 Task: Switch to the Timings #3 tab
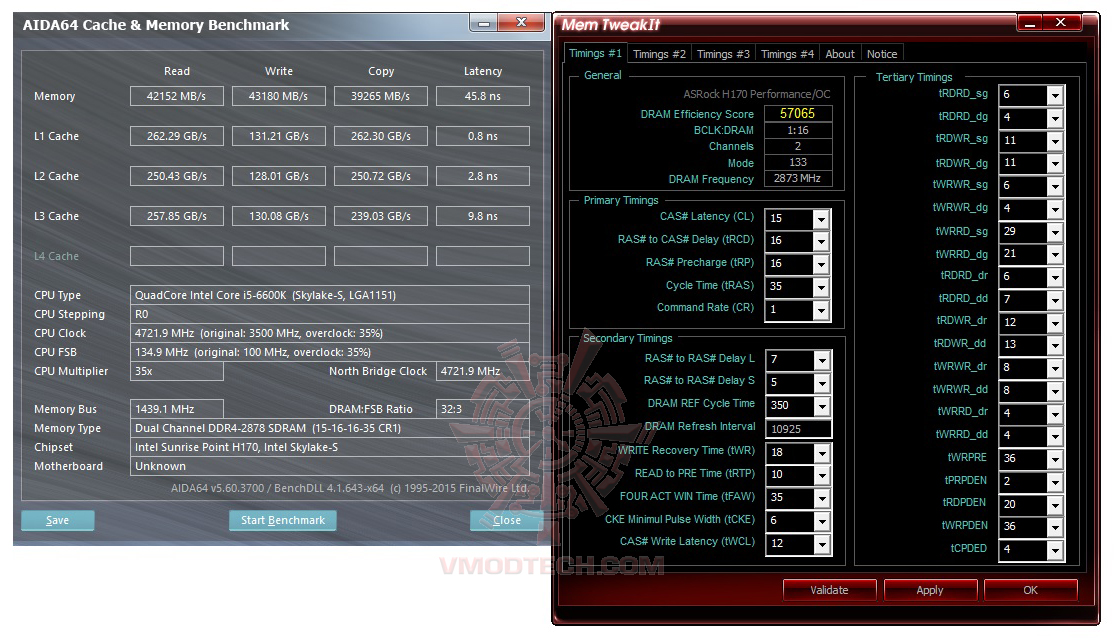click(x=723, y=54)
